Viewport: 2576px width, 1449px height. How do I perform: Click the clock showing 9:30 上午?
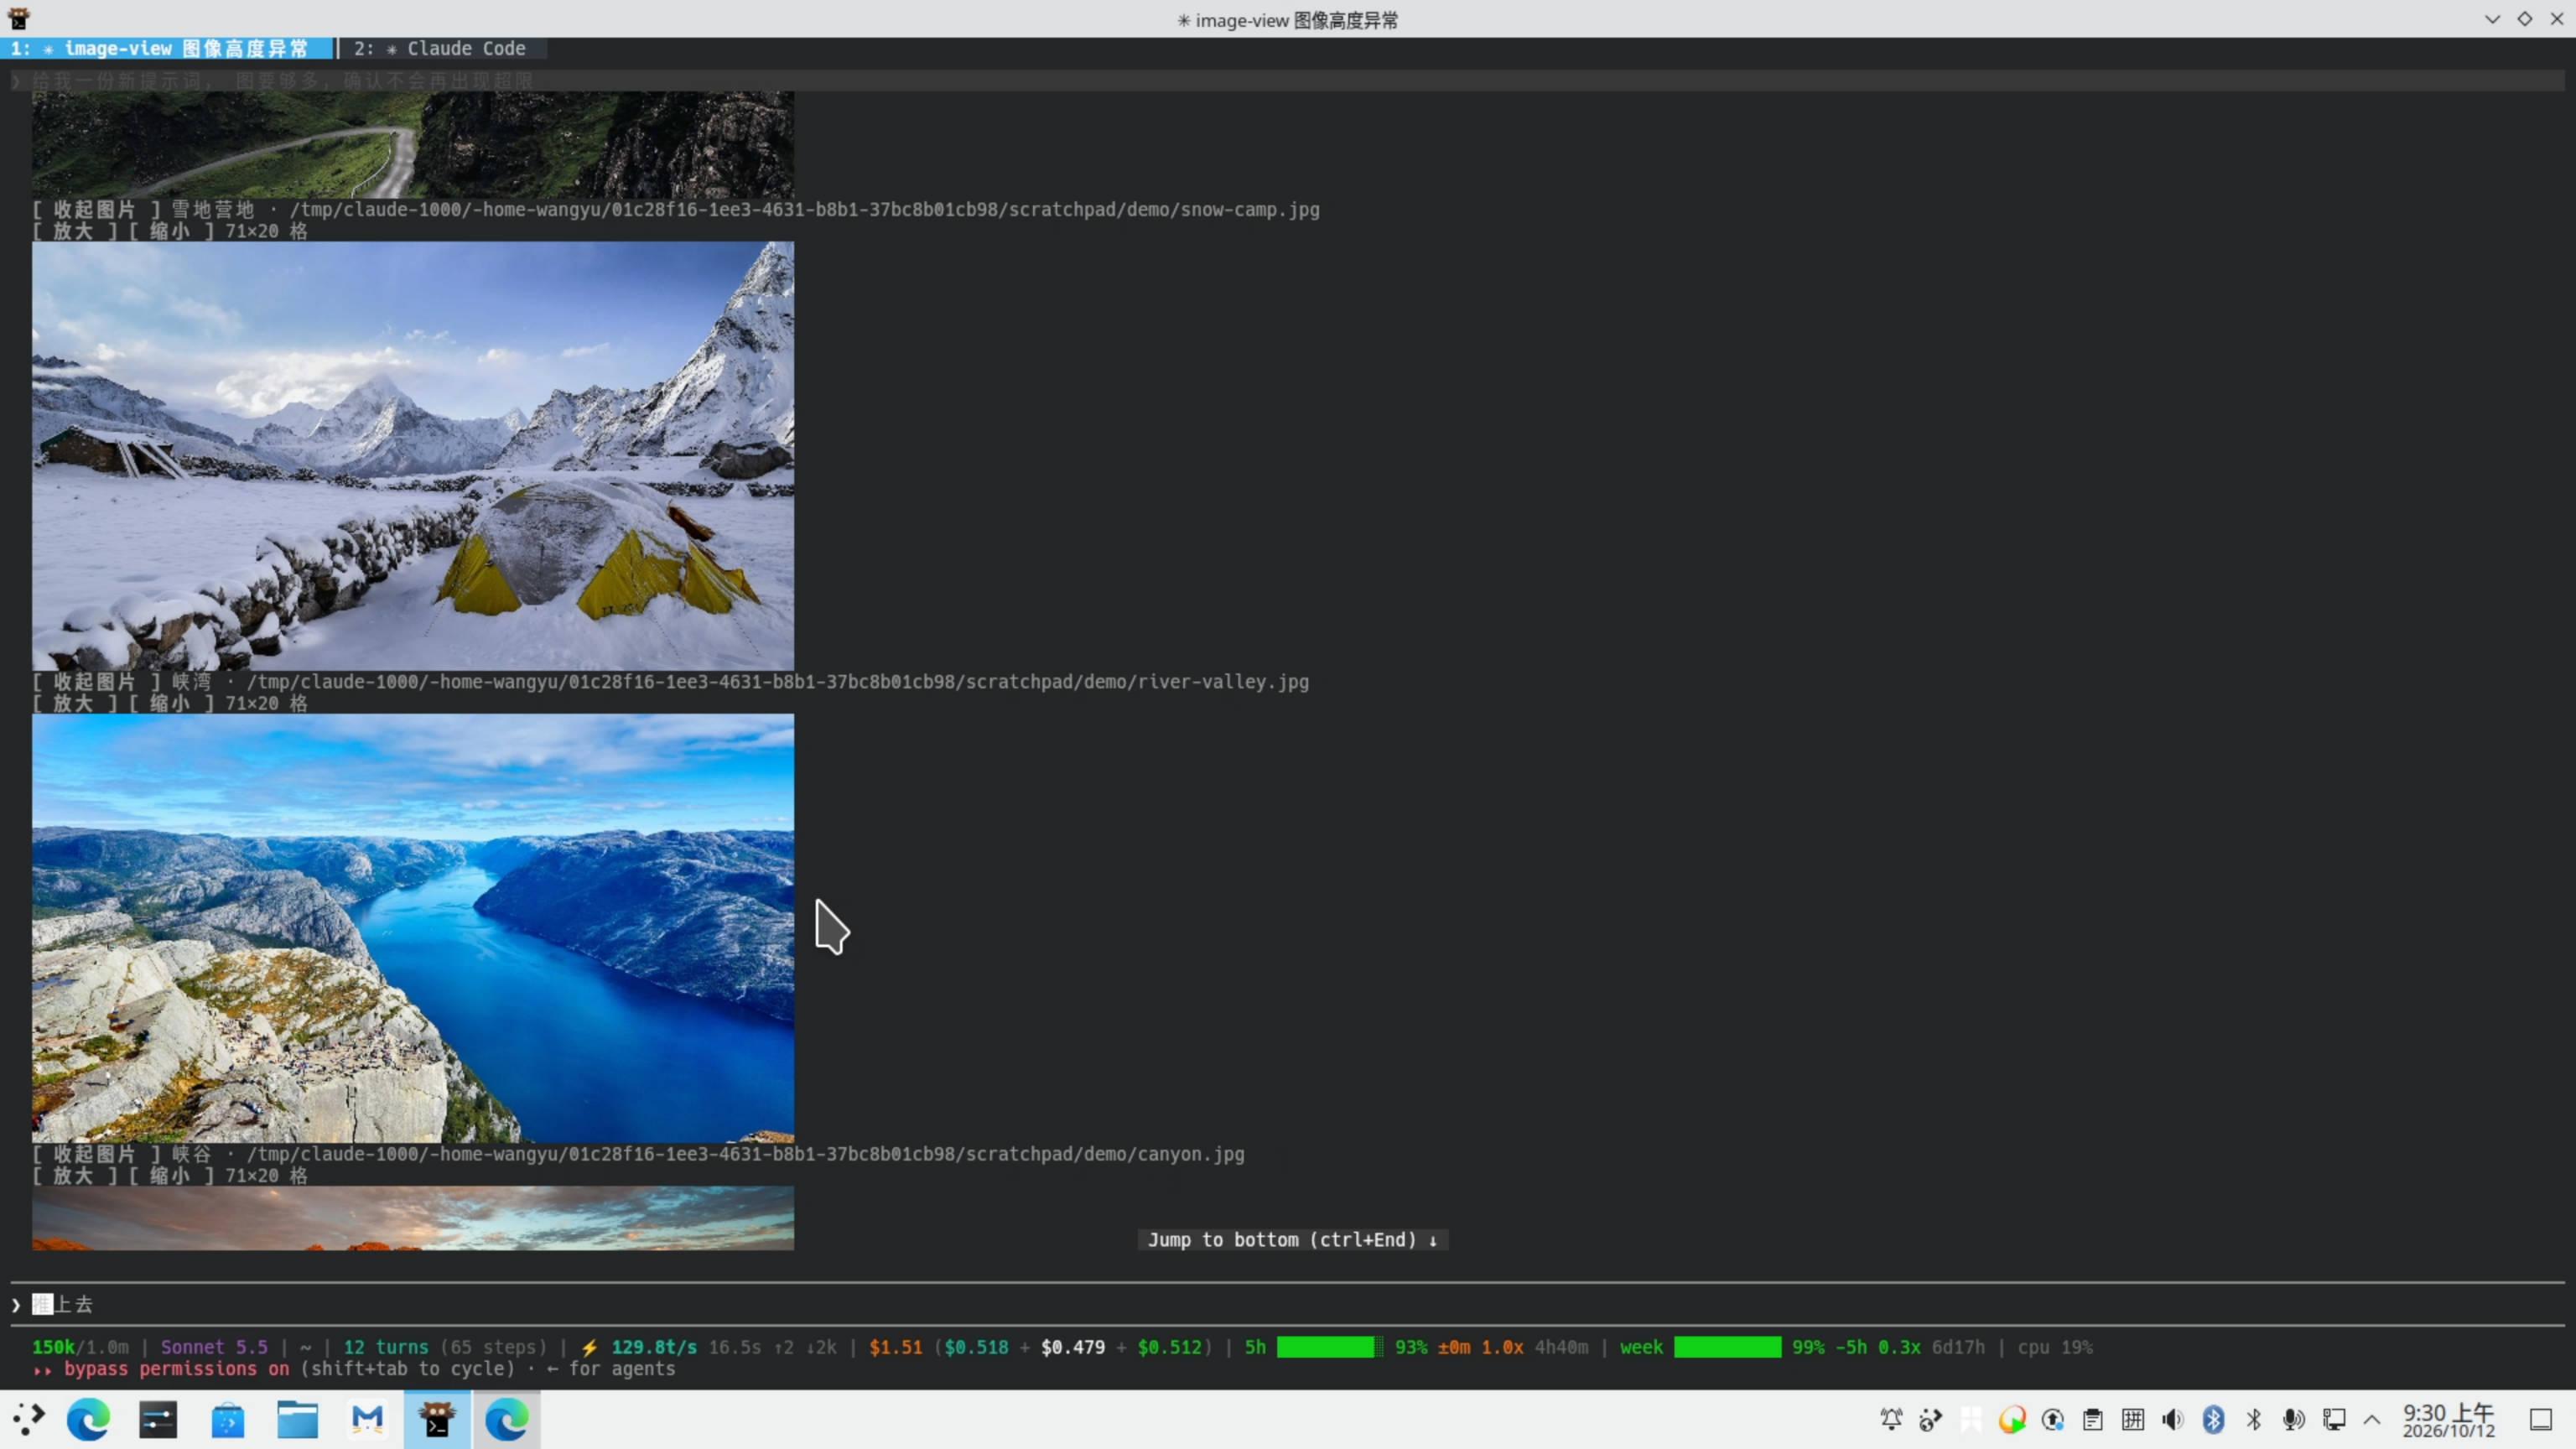click(2449, 1419)
